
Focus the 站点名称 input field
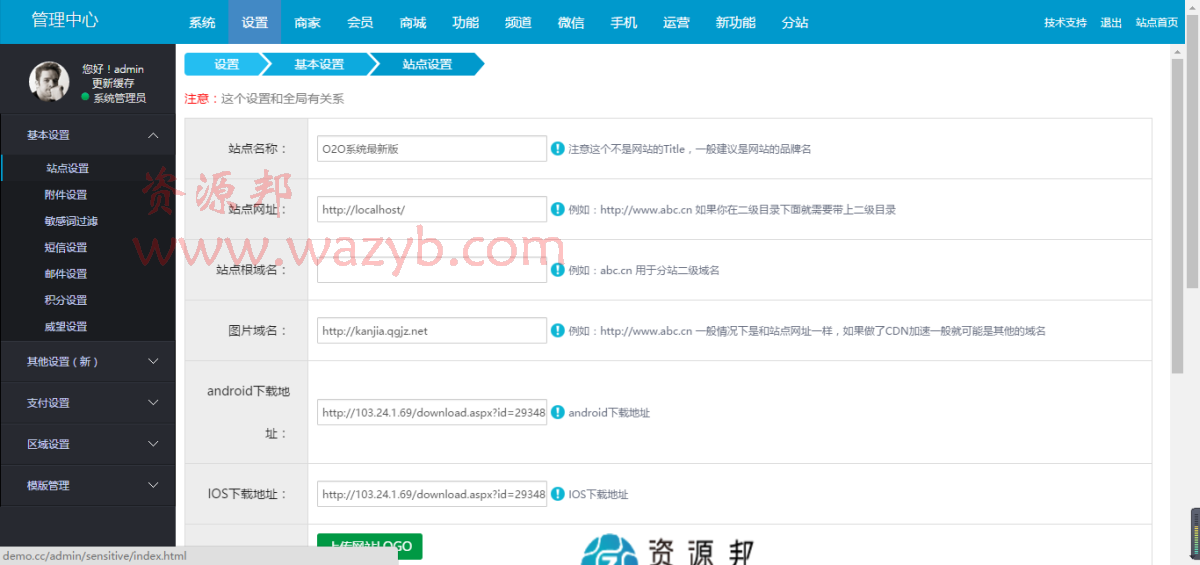[x=432, y=148]
